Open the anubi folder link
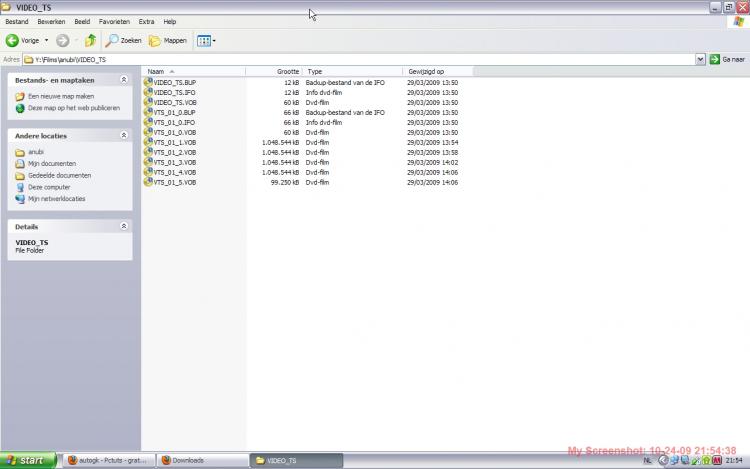750x469 pixels. pyautogui.click(x=36, y=152)
